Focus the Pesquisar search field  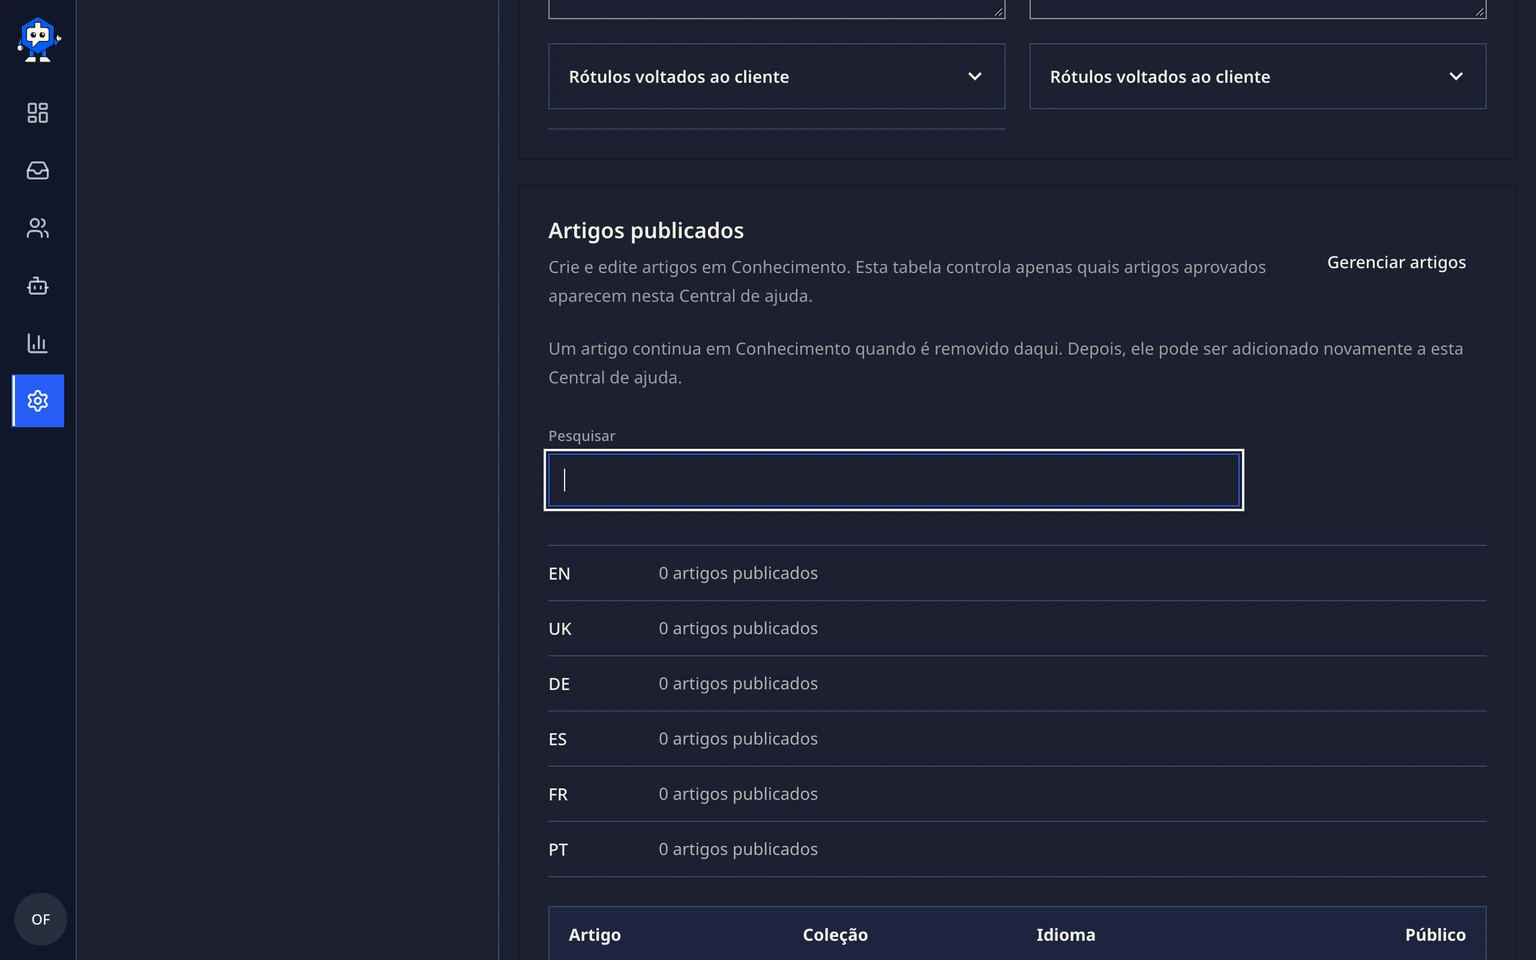[x=894, y=480]
